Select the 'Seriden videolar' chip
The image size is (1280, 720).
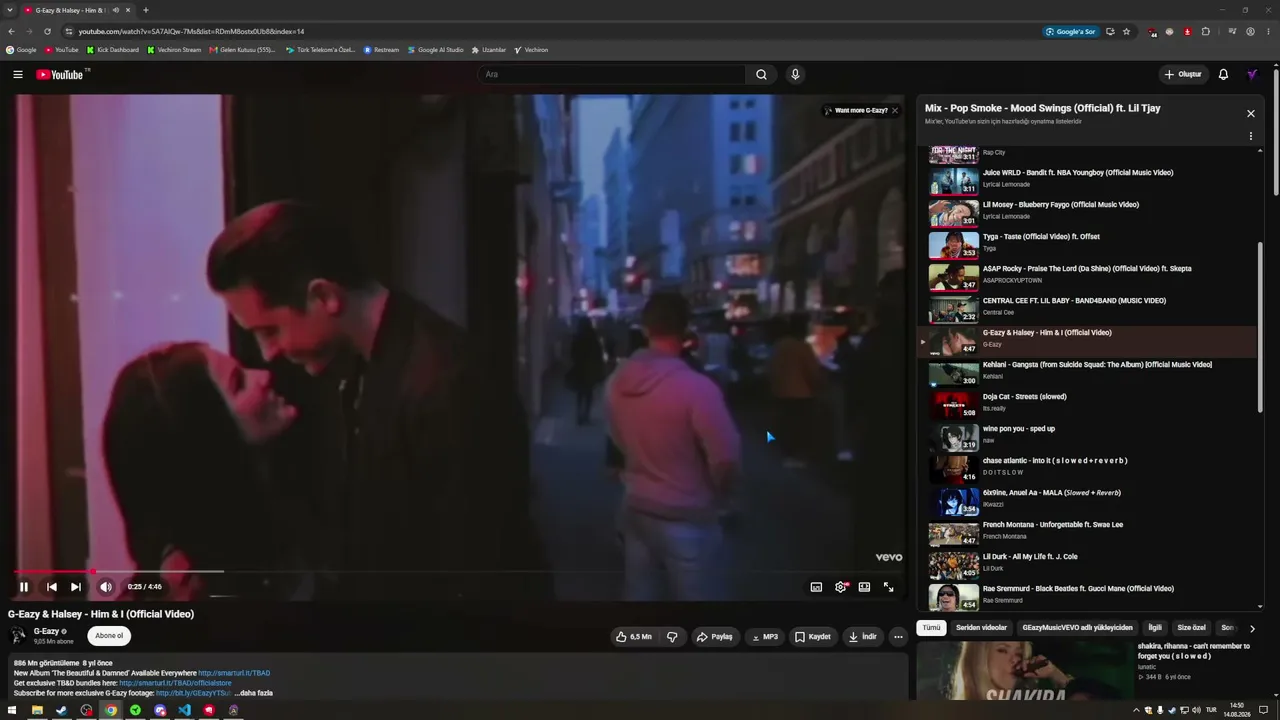click(x=981, y=628)
